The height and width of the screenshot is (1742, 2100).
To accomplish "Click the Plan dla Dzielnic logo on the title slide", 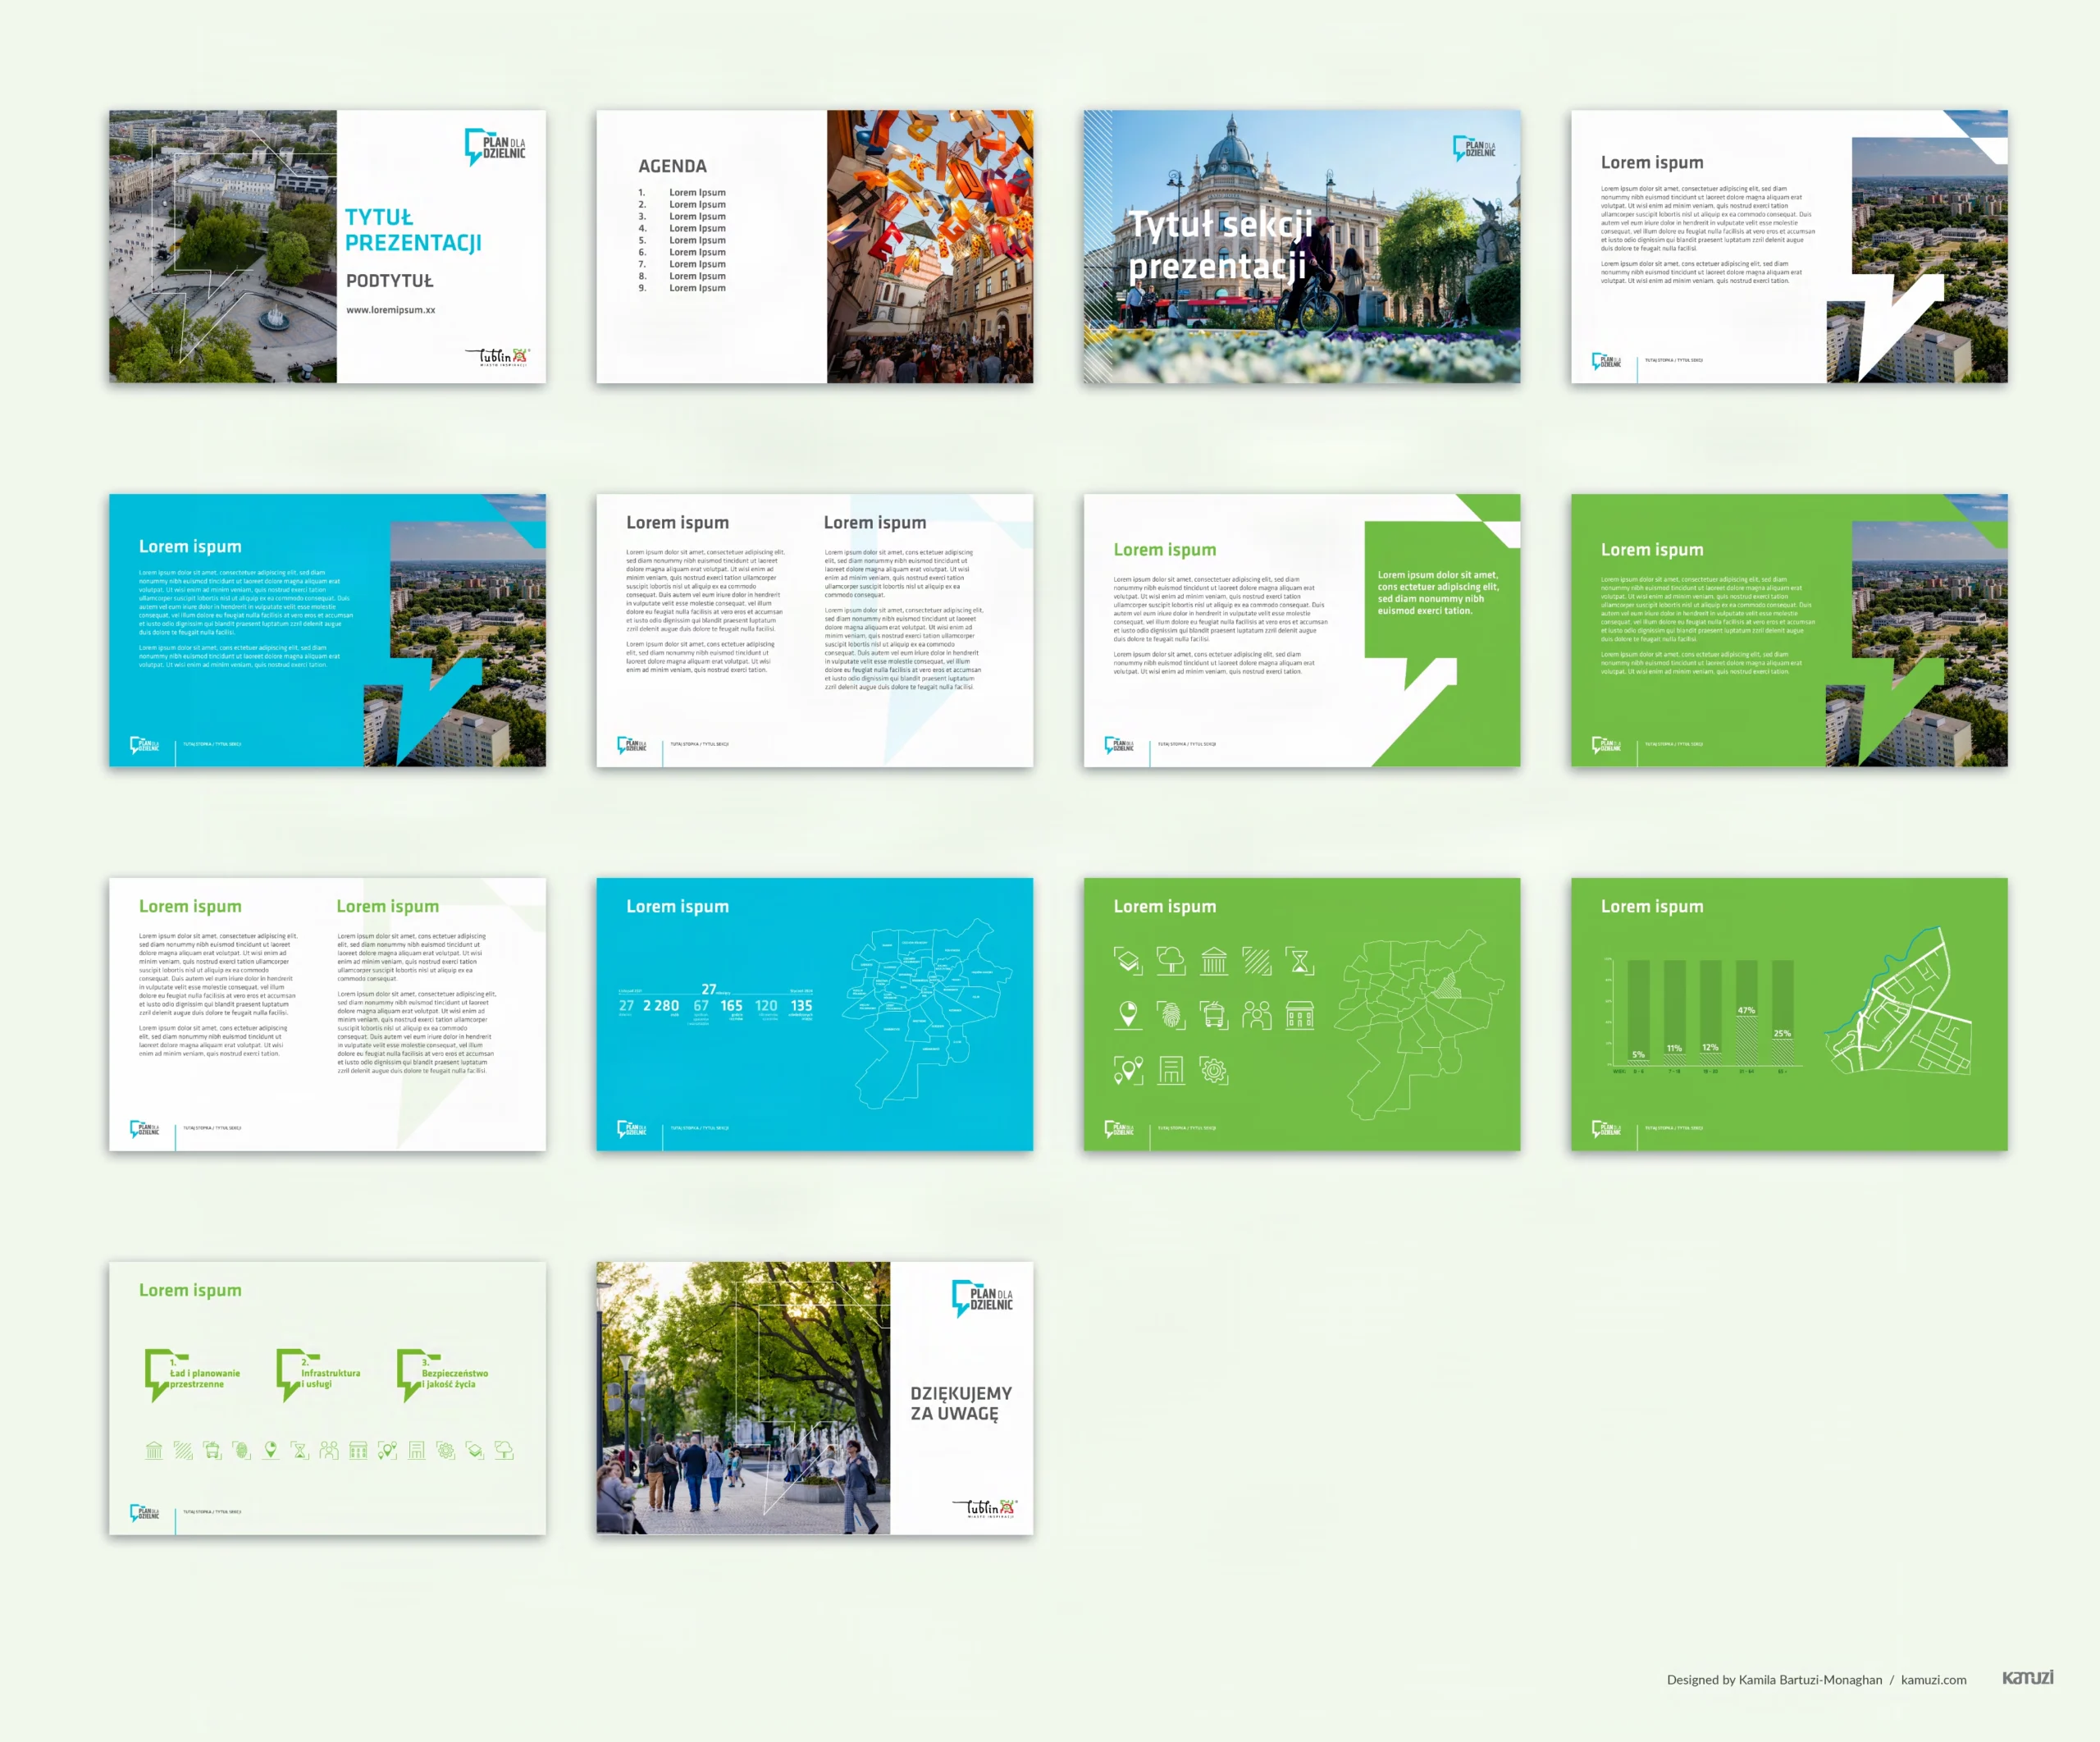I will [495, 147].
